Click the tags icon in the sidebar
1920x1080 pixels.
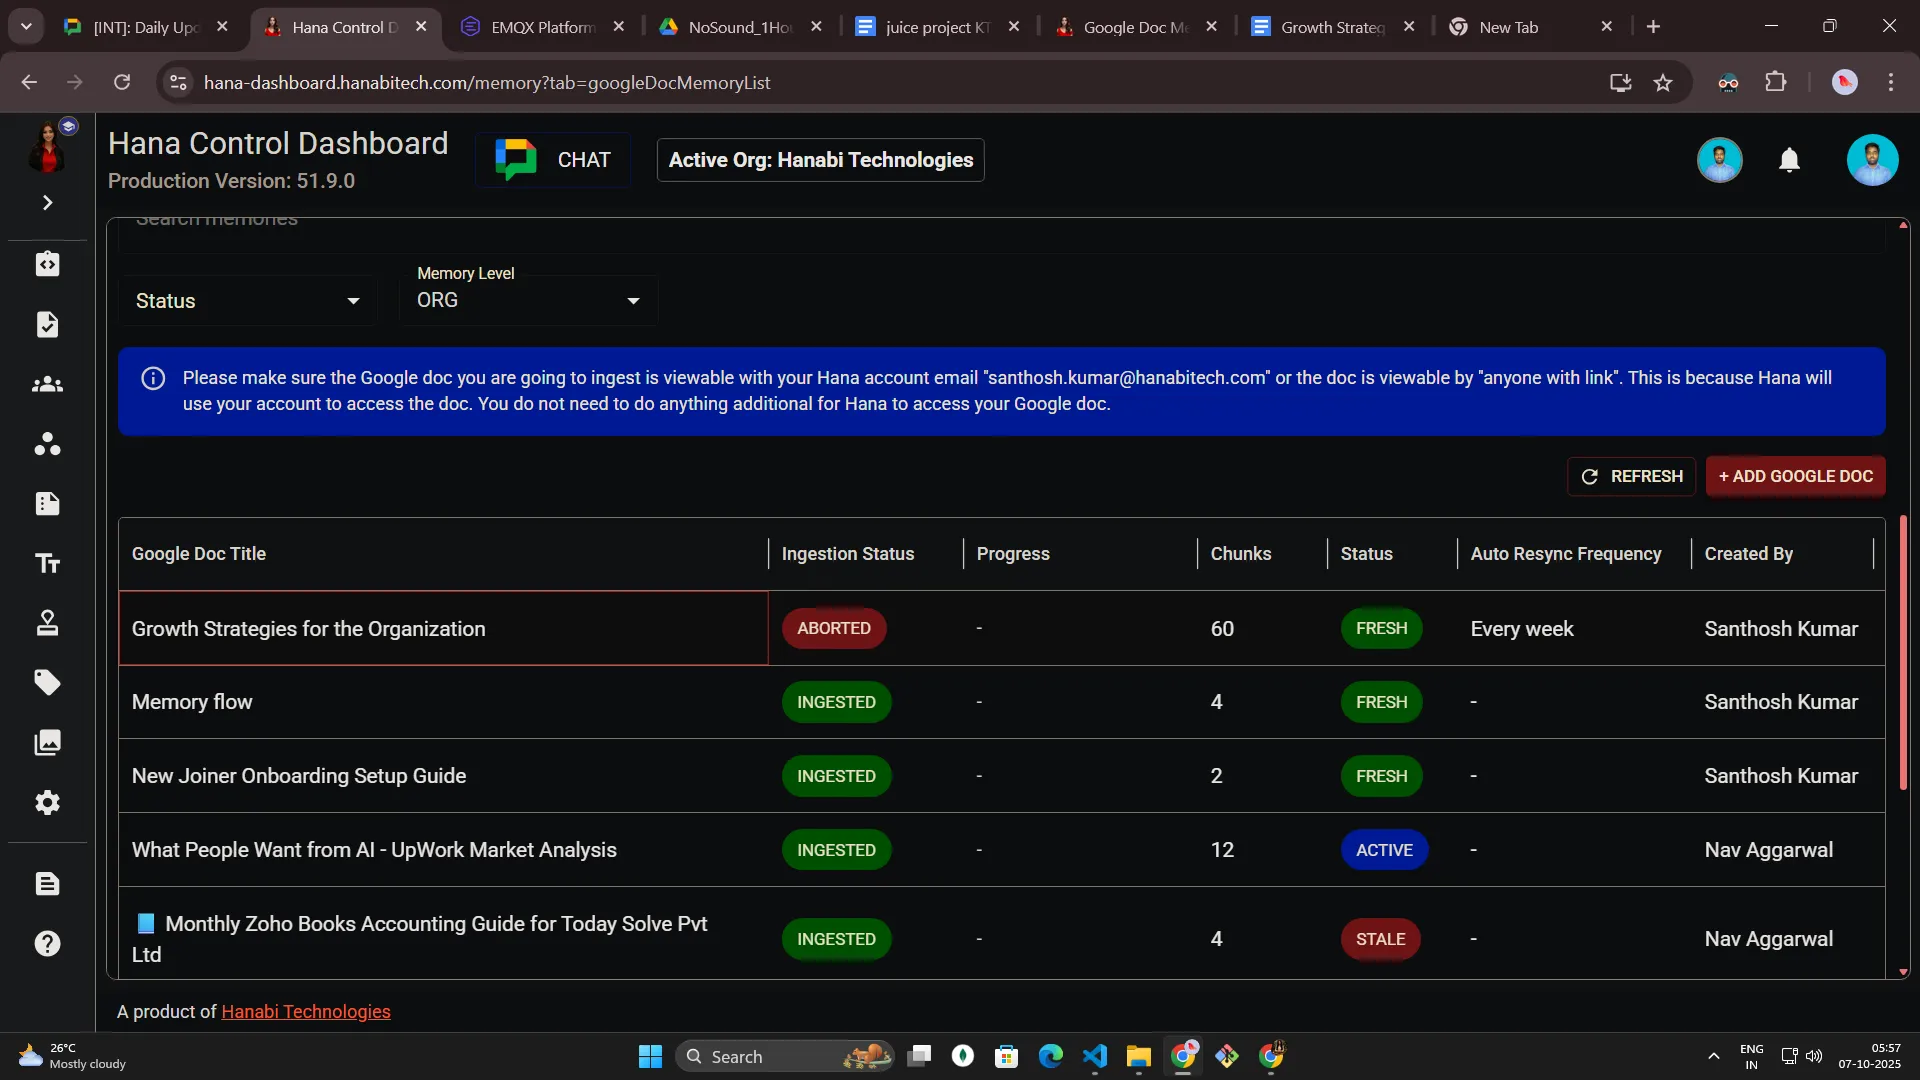[x=47, y=682]
